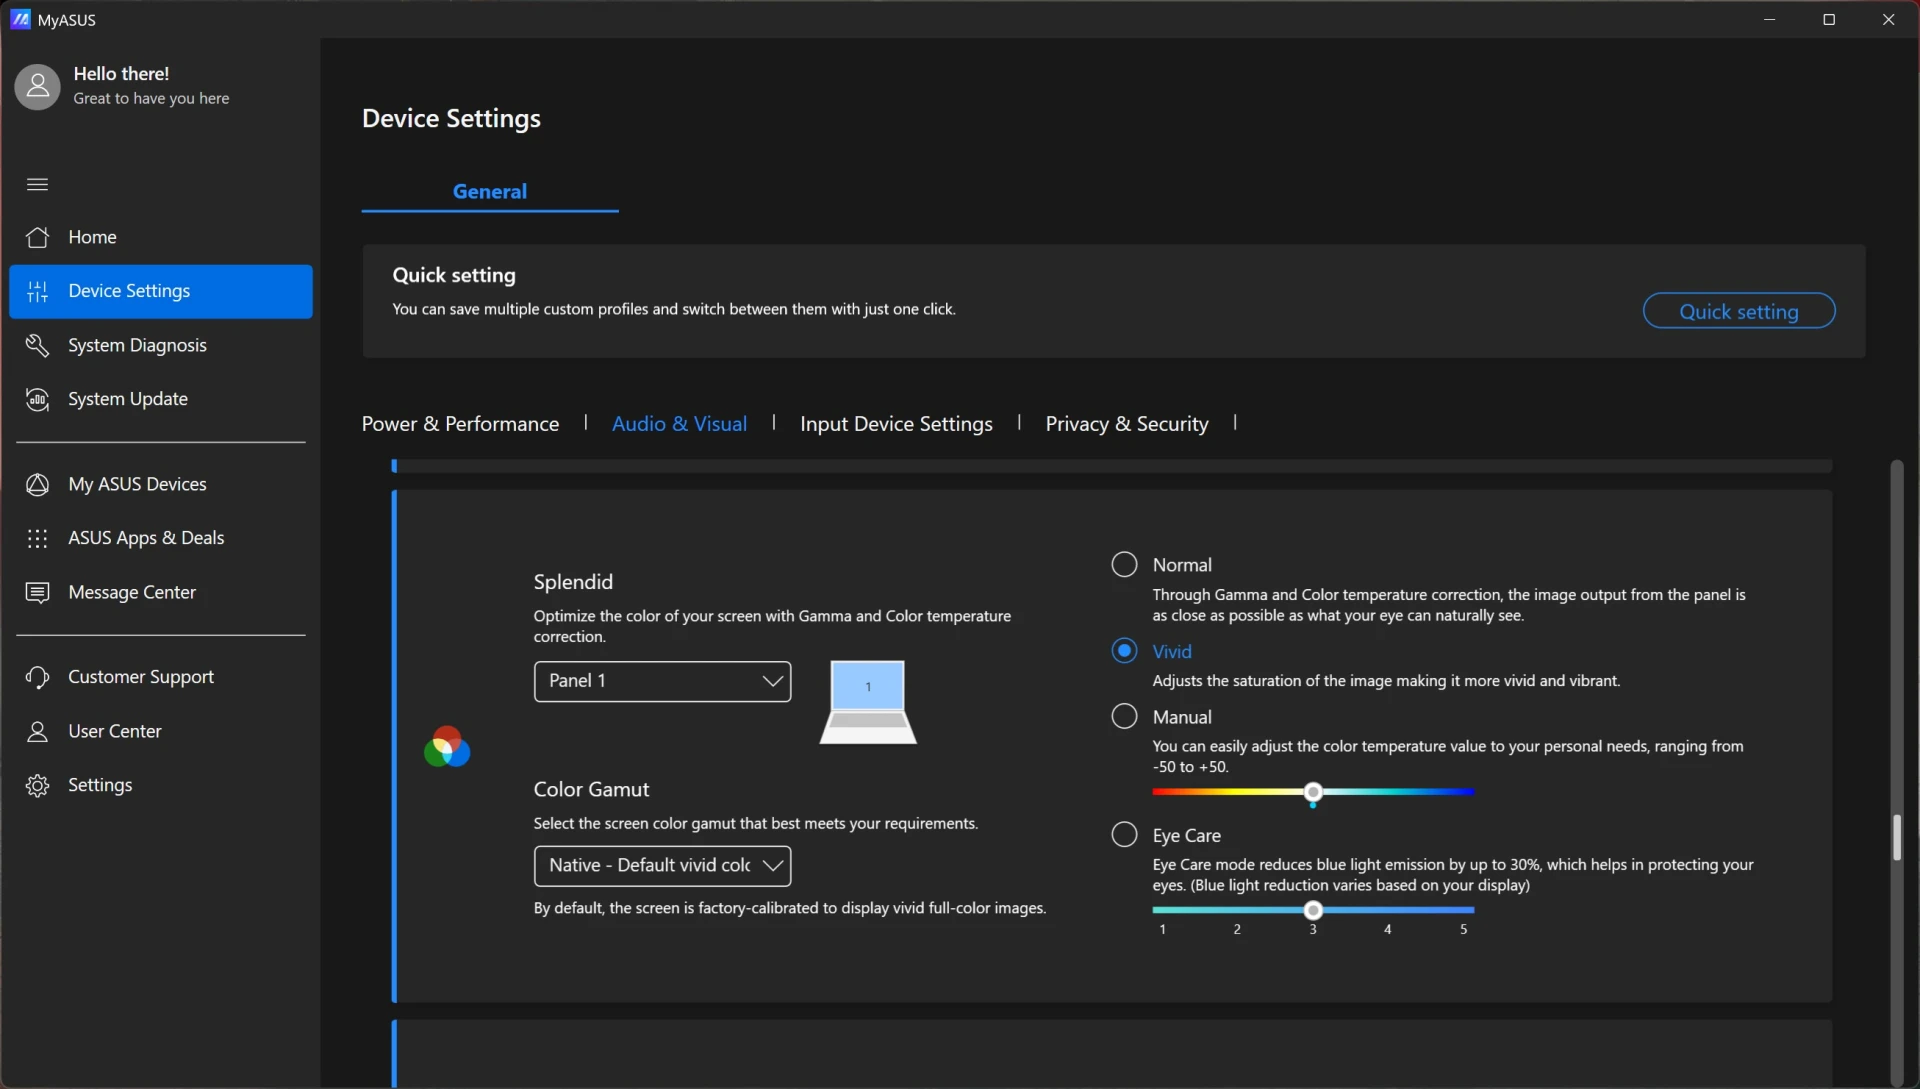Open ASUS Apps & Deals page

click(x=161, y=538)
